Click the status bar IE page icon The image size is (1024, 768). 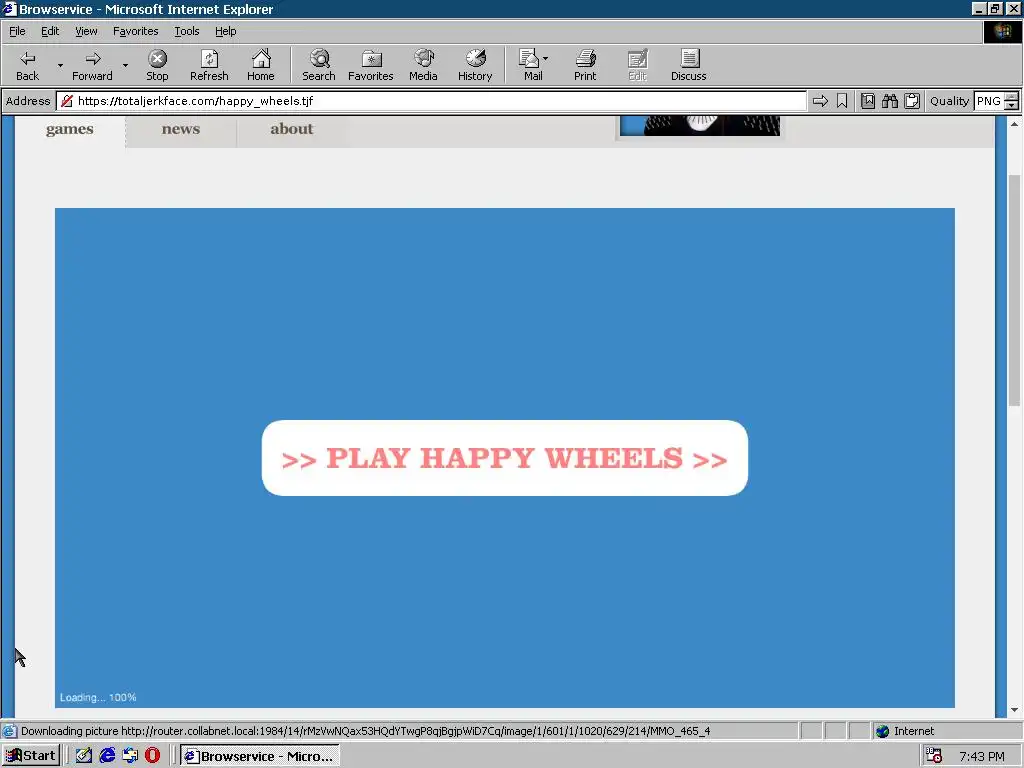[x=9, y=731]
